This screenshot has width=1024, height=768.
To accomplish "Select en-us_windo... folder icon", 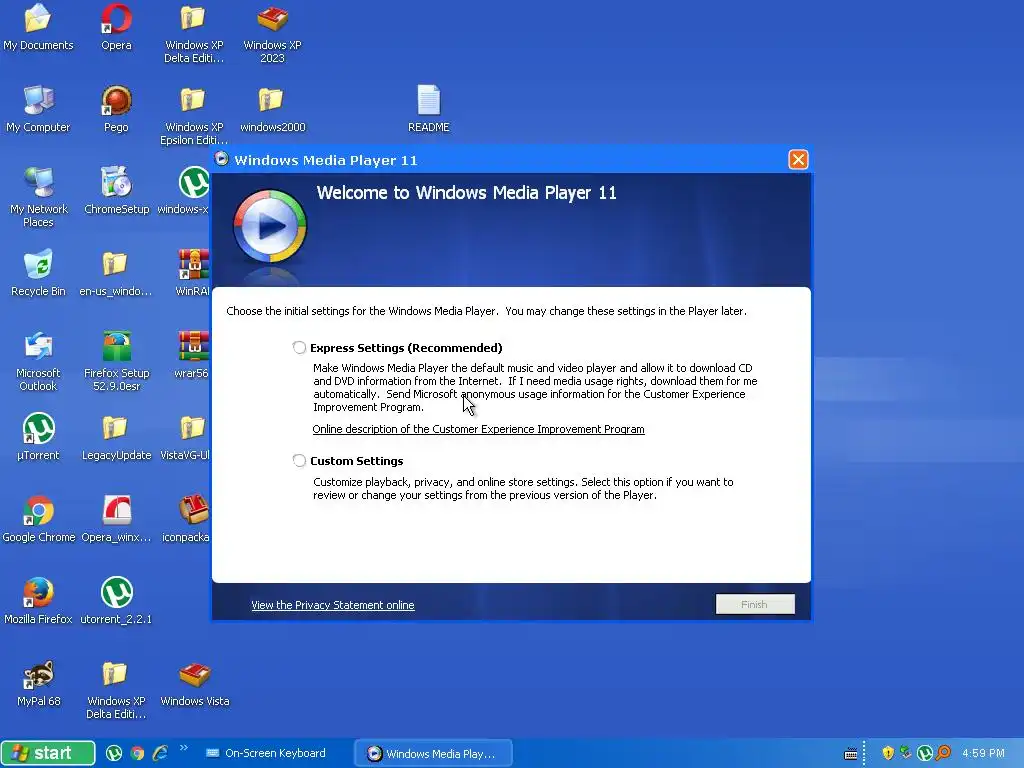I will (116, 273).
